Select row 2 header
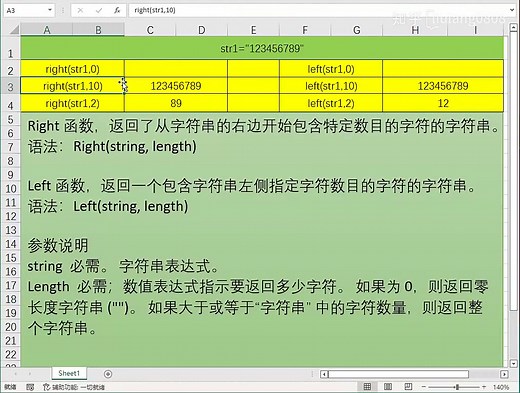Viewport: 520px width, 393px height. point(10,69)
